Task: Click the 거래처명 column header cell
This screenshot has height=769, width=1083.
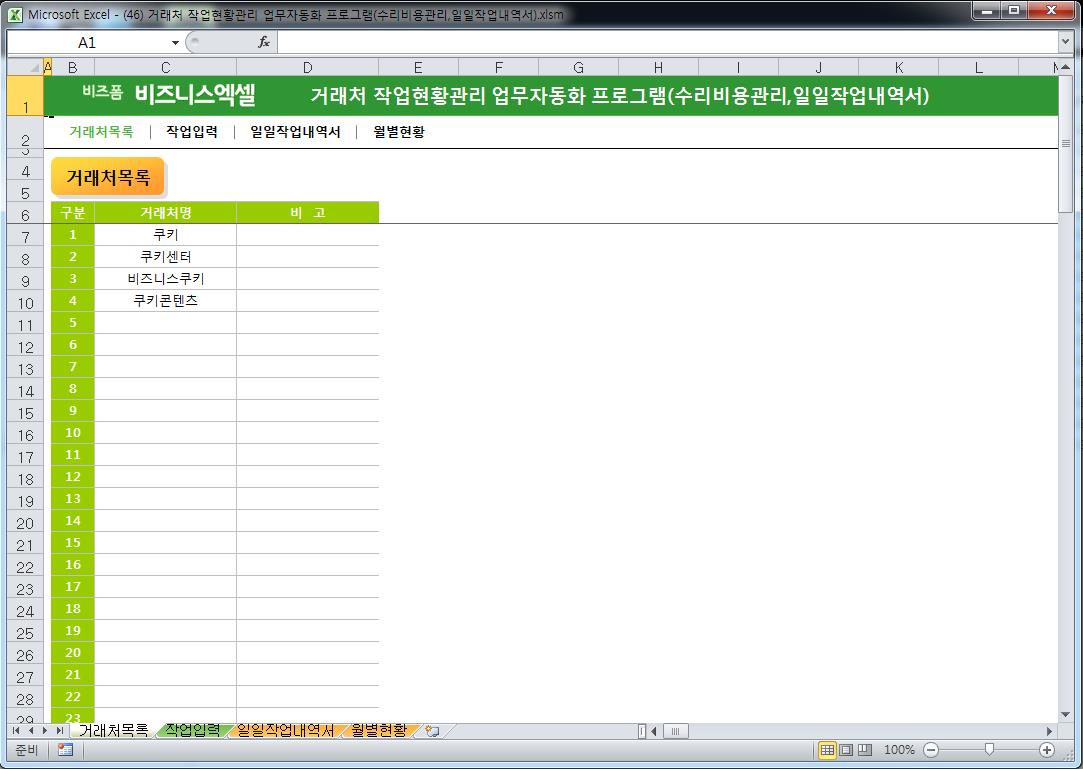Action: 165,212
